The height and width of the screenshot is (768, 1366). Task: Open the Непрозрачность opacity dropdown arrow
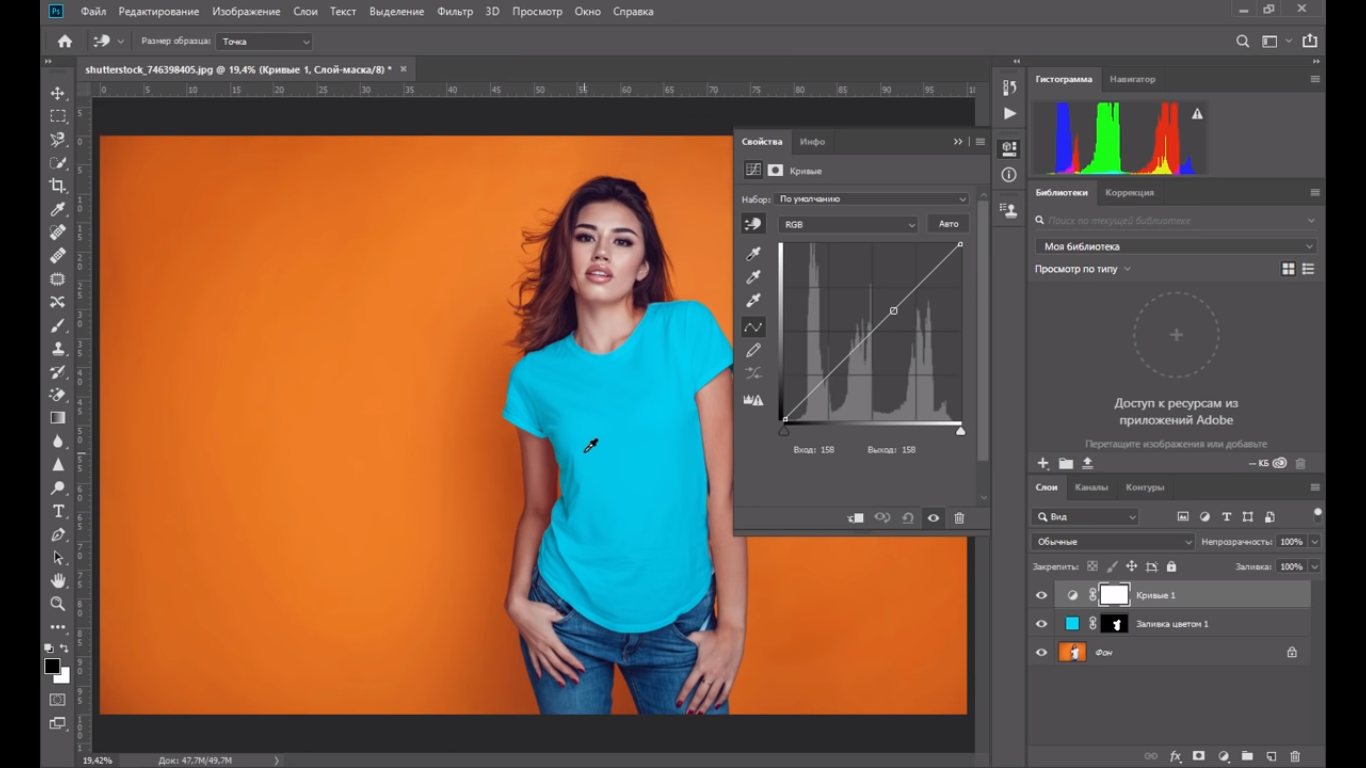coord(1314,542)
